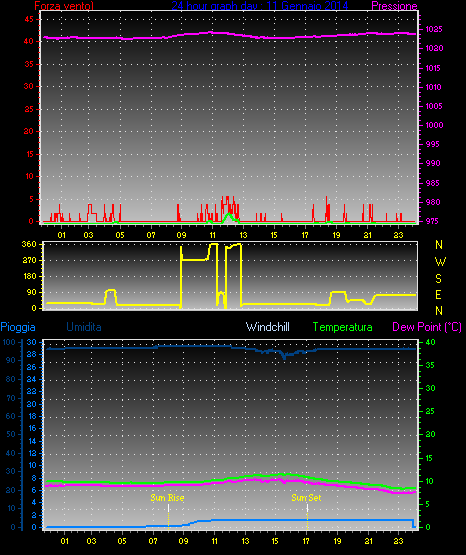Click the 24 hour graph day title
The image size is (466, 555).
tap(260, 6)
